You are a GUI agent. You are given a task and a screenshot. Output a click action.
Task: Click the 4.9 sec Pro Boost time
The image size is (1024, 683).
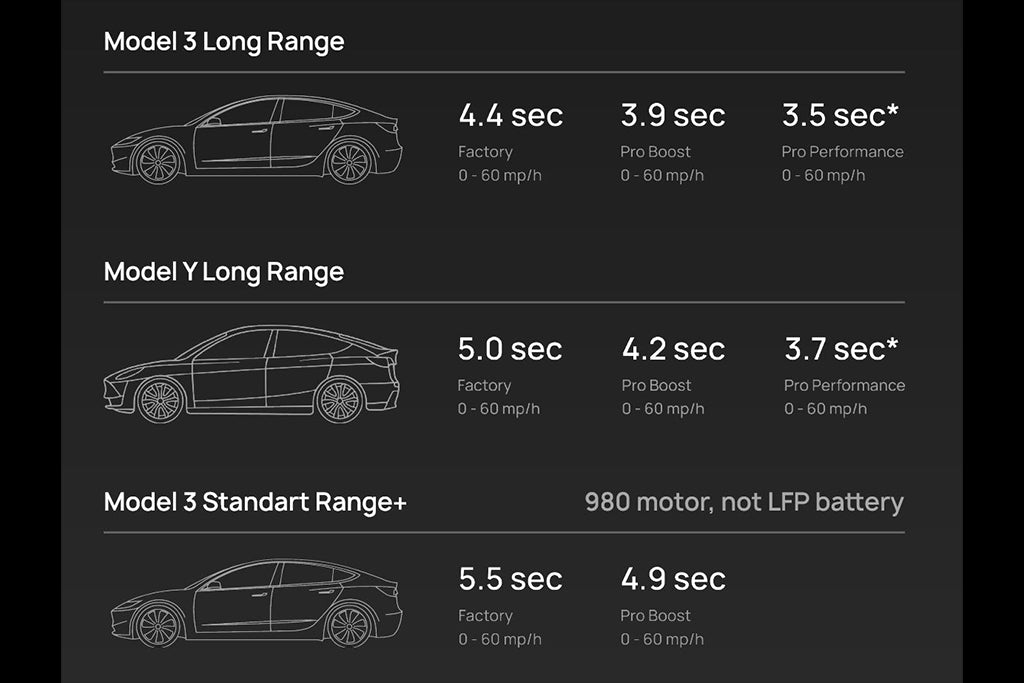coord(672,579)
